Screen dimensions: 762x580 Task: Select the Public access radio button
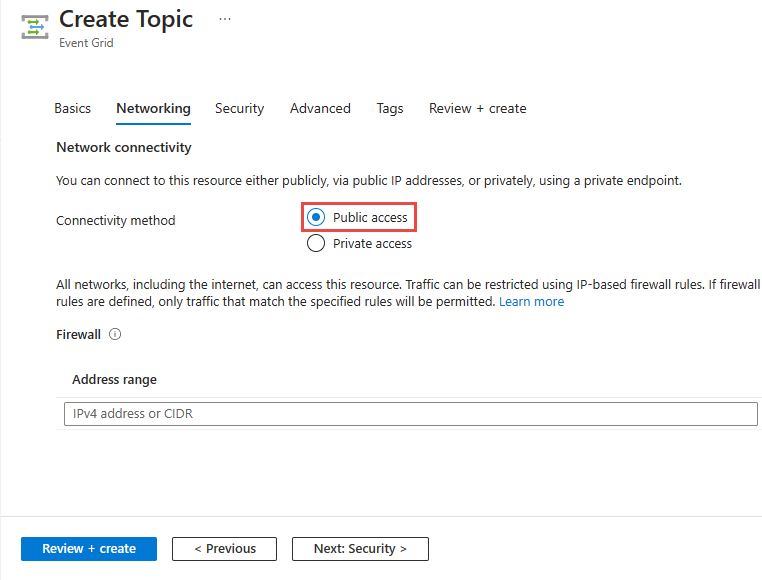tap(317, 217)
